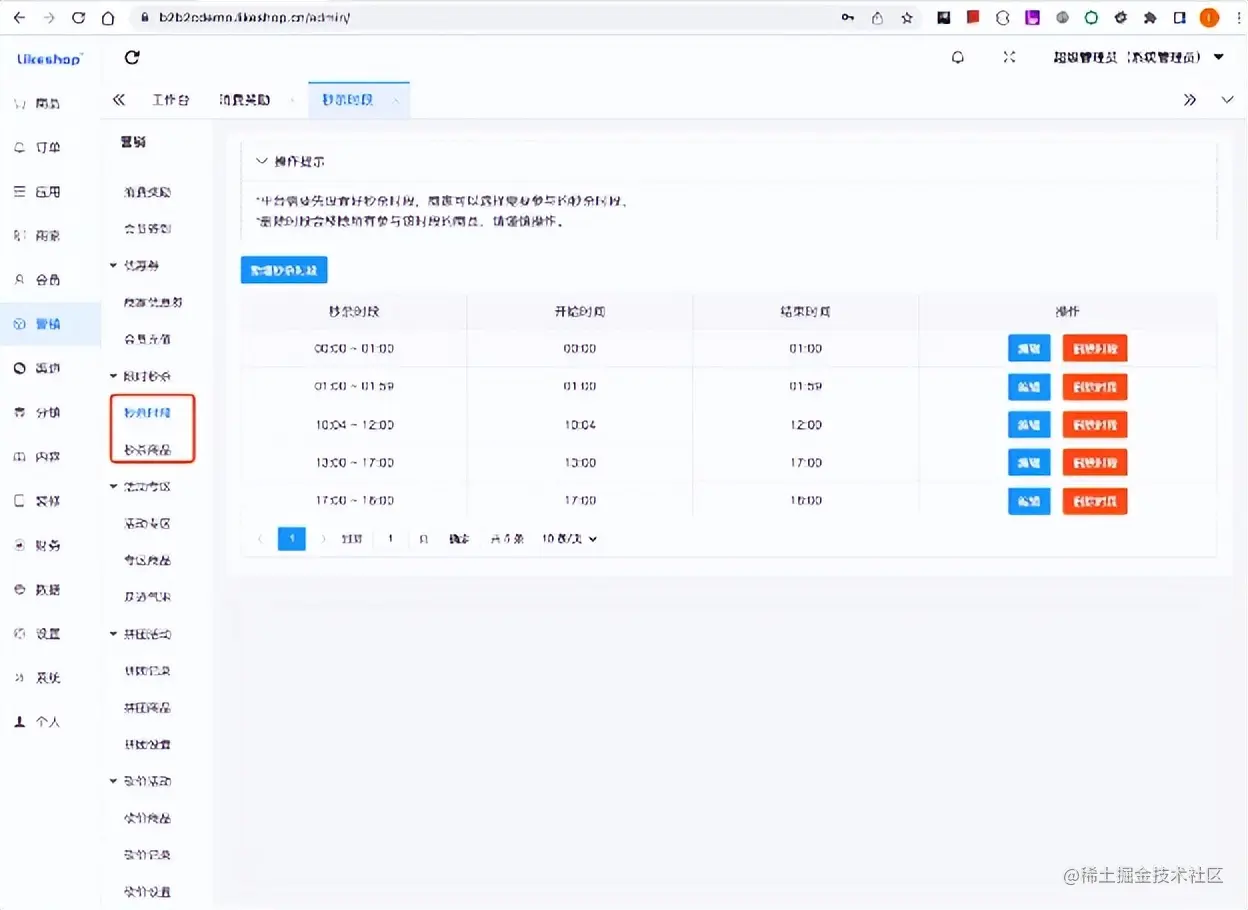Image resolution: width=1248 pixels, height=910 pixels.
Task: Collapse the 砍价活动 bargain submenu group
Action: pyautogui.click(x=140, y=781)
